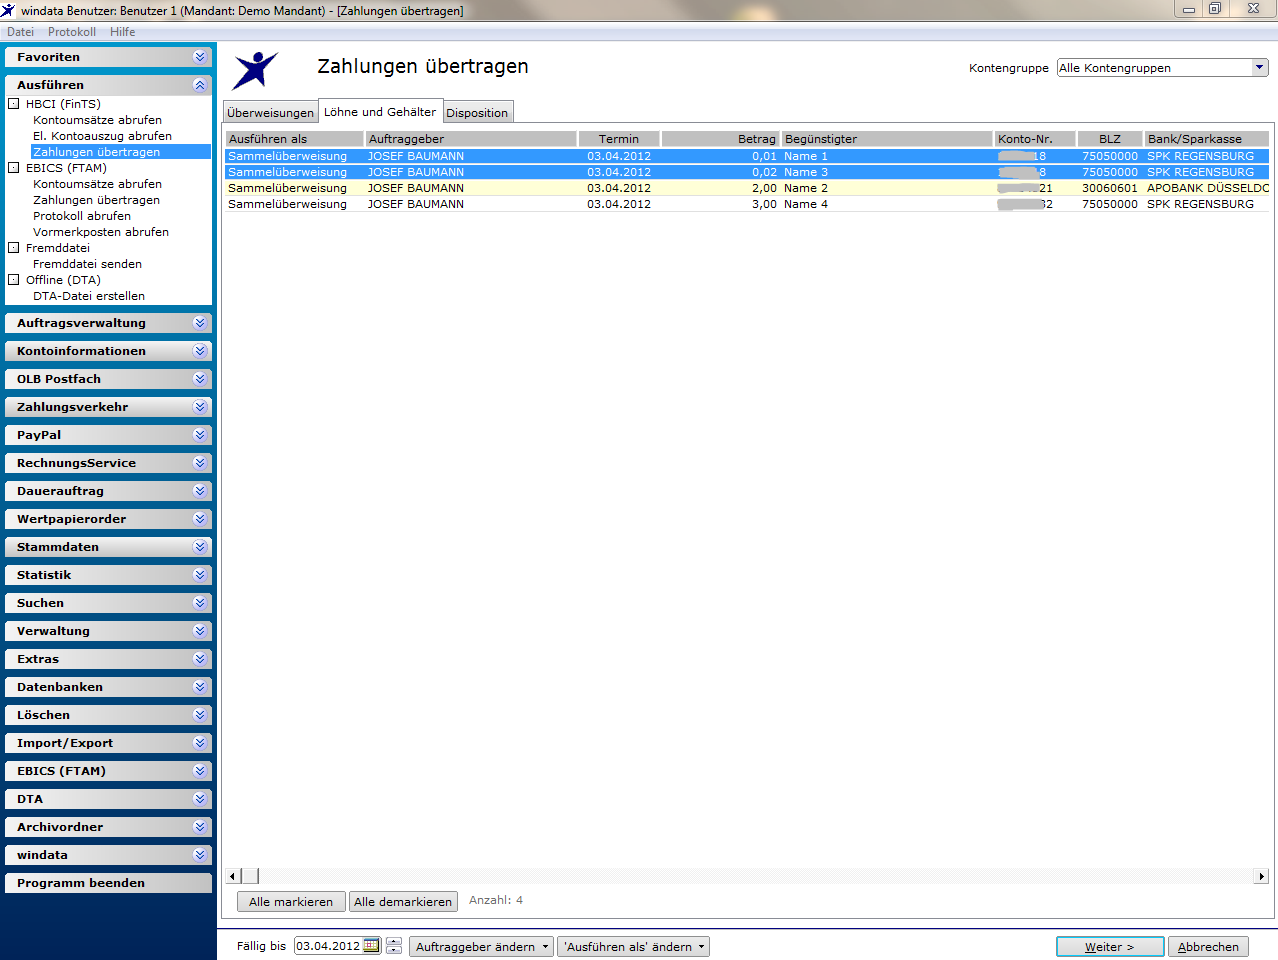1278x960 pixels.
Task: Click the date stepper next to Fällig bis
Action: click(x=394, y=946)
